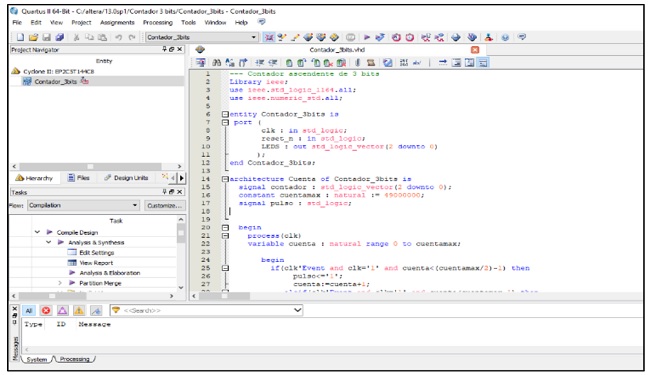Click the View Report task

(96, 263)
